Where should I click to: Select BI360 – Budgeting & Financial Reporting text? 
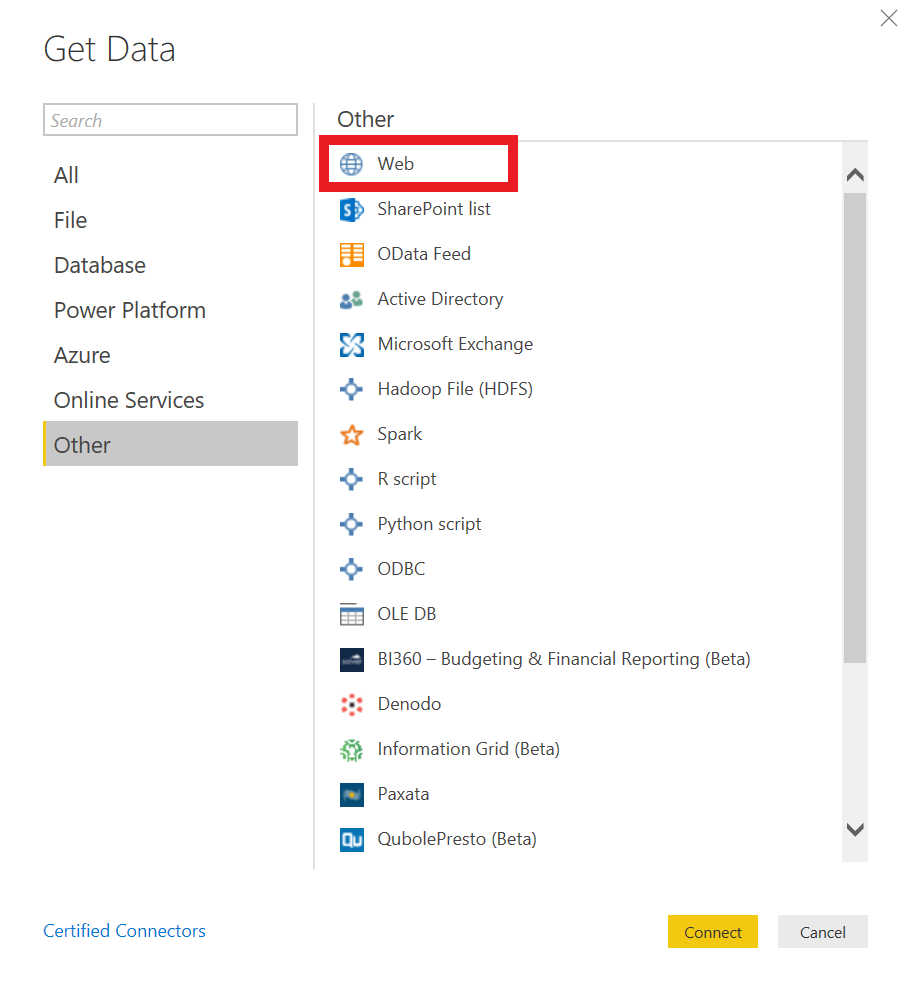coord(564,659)
